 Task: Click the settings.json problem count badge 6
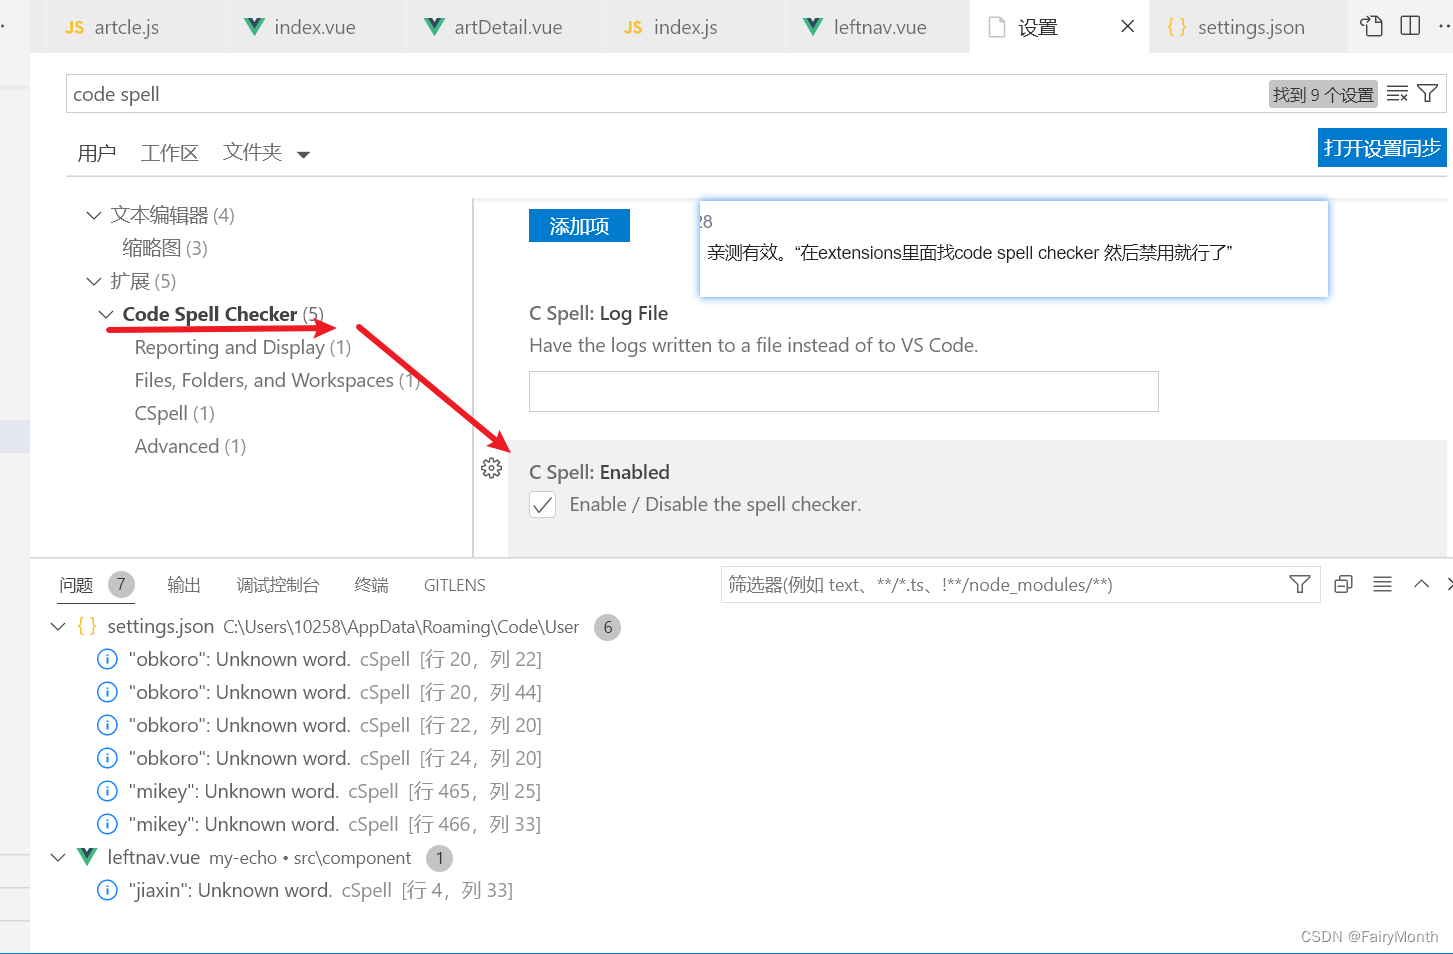coord(607,627)
